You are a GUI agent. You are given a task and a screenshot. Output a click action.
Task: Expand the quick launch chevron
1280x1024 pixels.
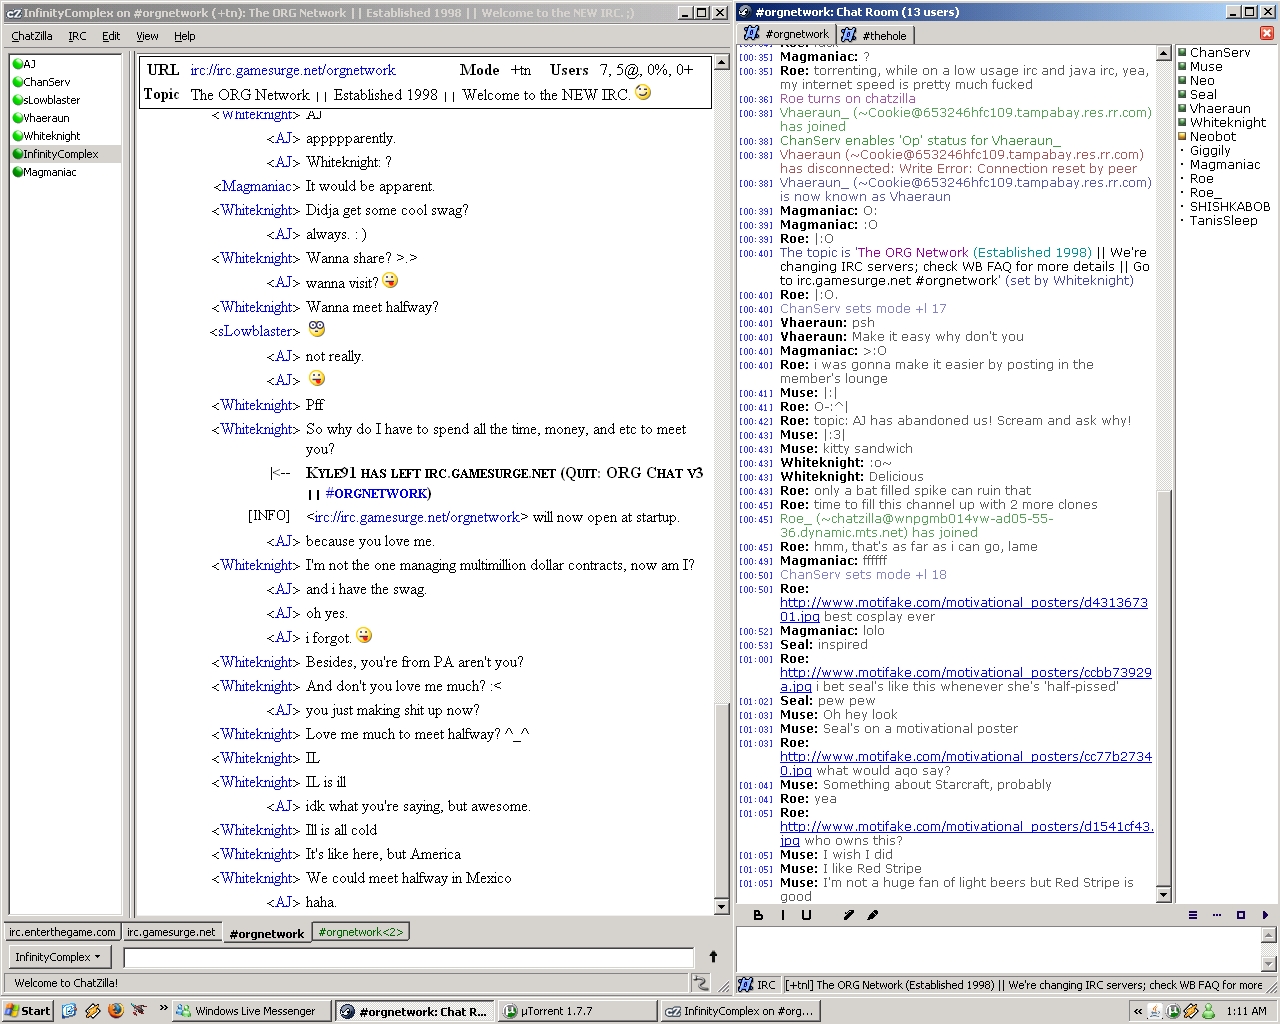tap(162, 1010)
